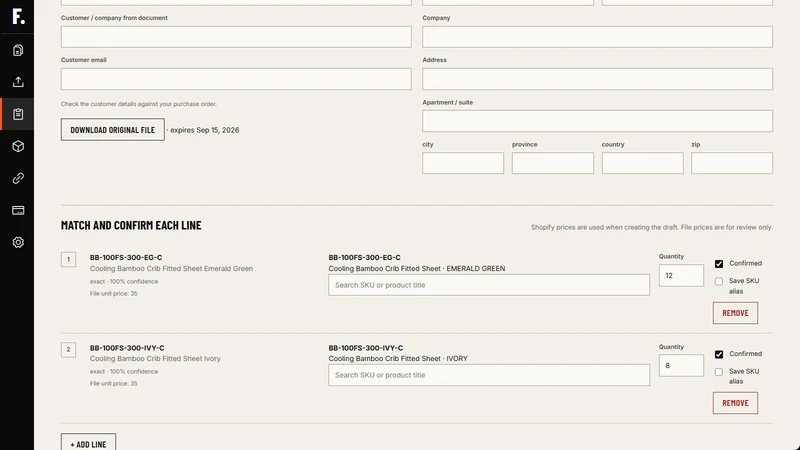
Task: Click matched title 'Cooling Bamboo Crib Fitted Sheet - EMERALD GREEN'
Action: [417, 268]
